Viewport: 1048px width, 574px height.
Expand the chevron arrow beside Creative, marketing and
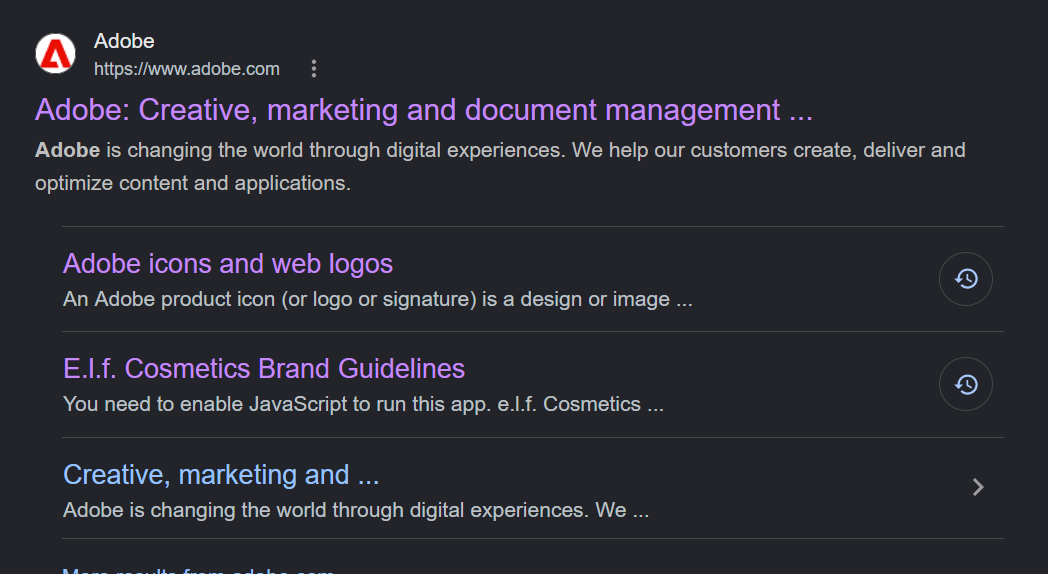978,487
